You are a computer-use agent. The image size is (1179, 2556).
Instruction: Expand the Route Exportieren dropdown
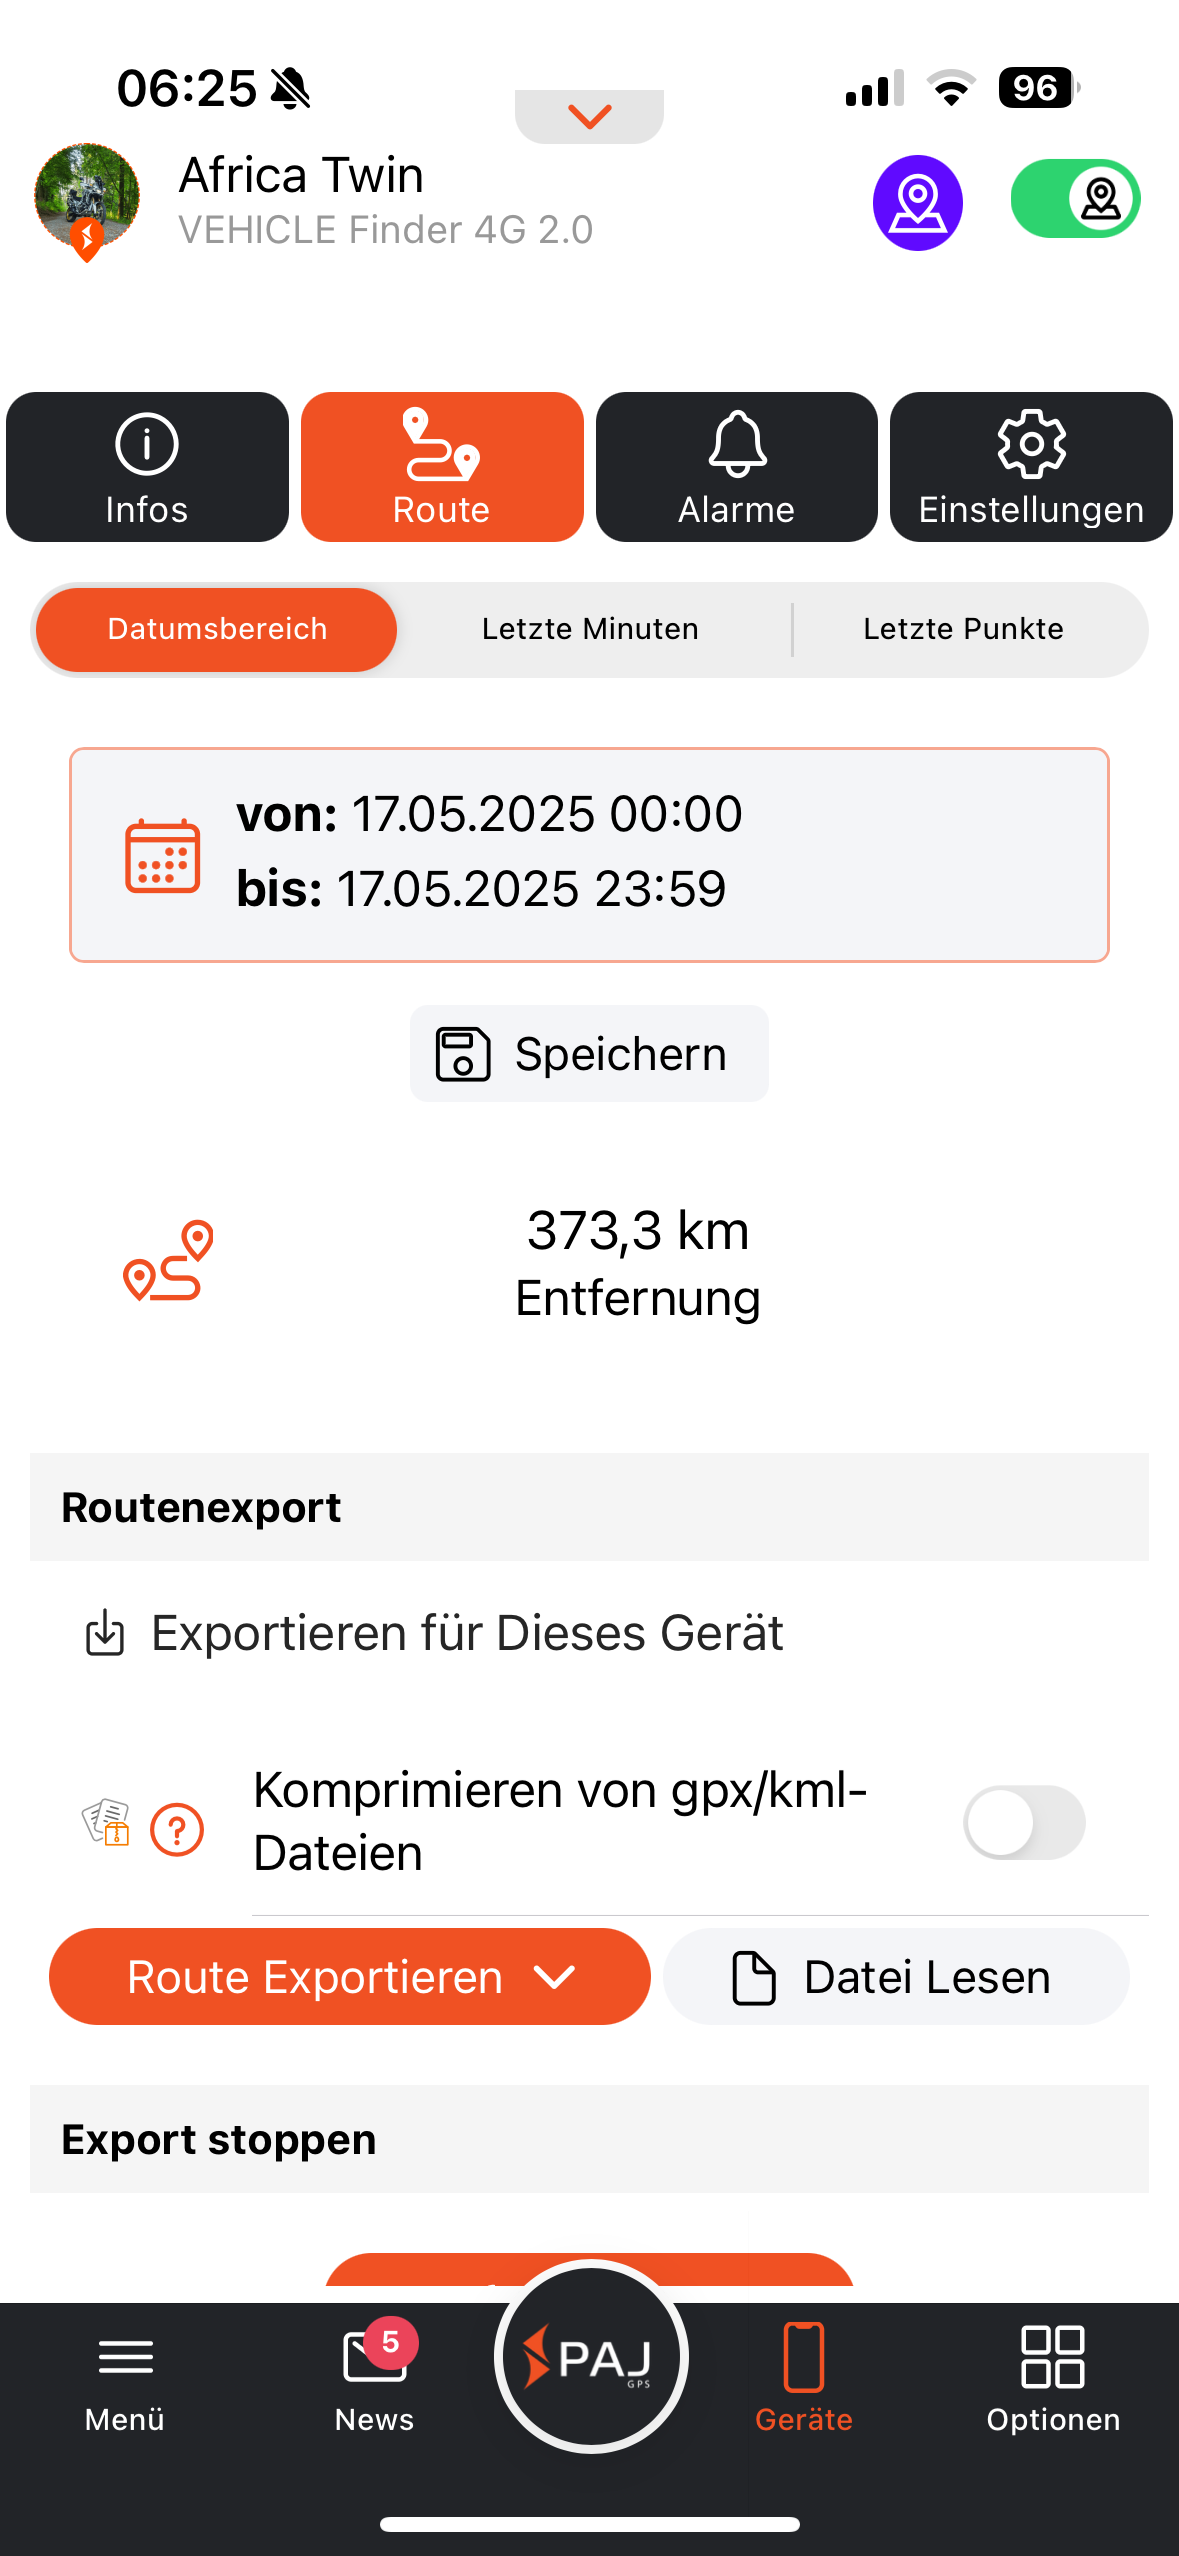pos(349,1977)
